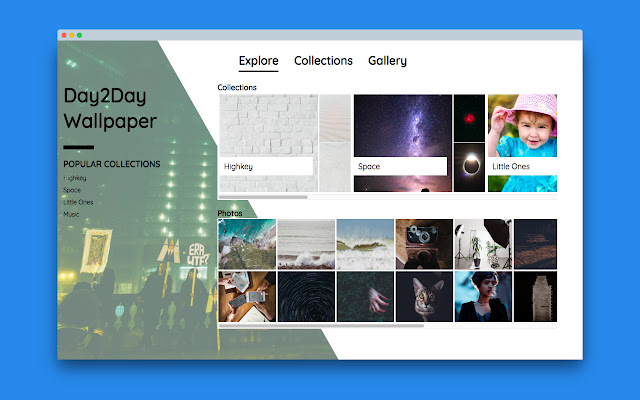Click the red dot image in Space collection
Viewport: 640px width, 400px height.
click(469, 118)
